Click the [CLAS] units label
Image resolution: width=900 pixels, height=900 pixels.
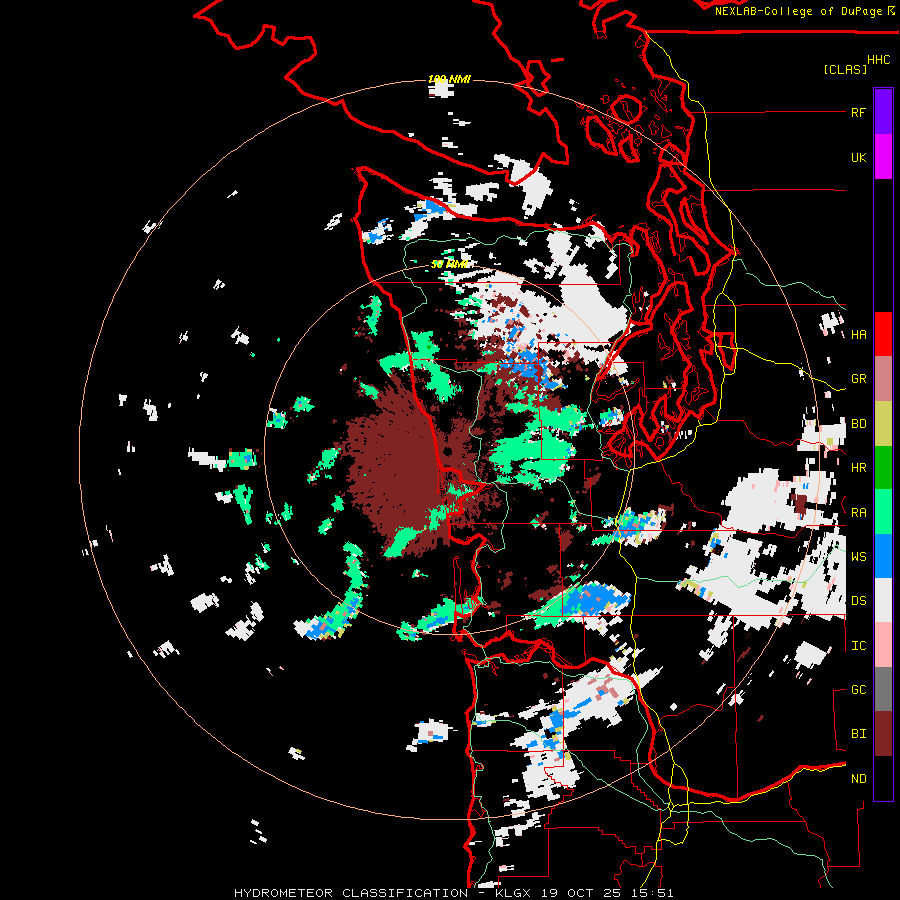845,70
